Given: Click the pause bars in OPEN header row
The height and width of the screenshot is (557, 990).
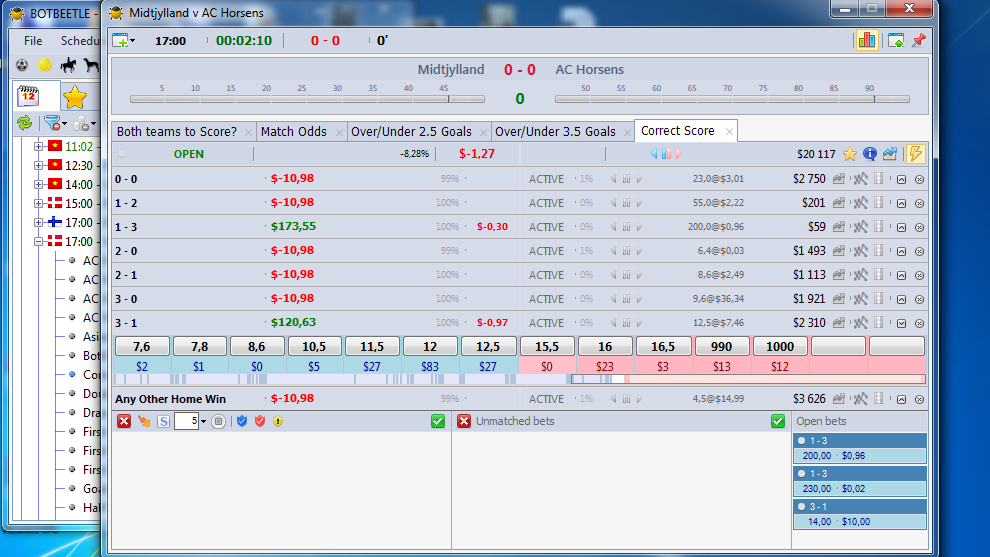Looking at the screenshot, I should [x=666, y=153].
